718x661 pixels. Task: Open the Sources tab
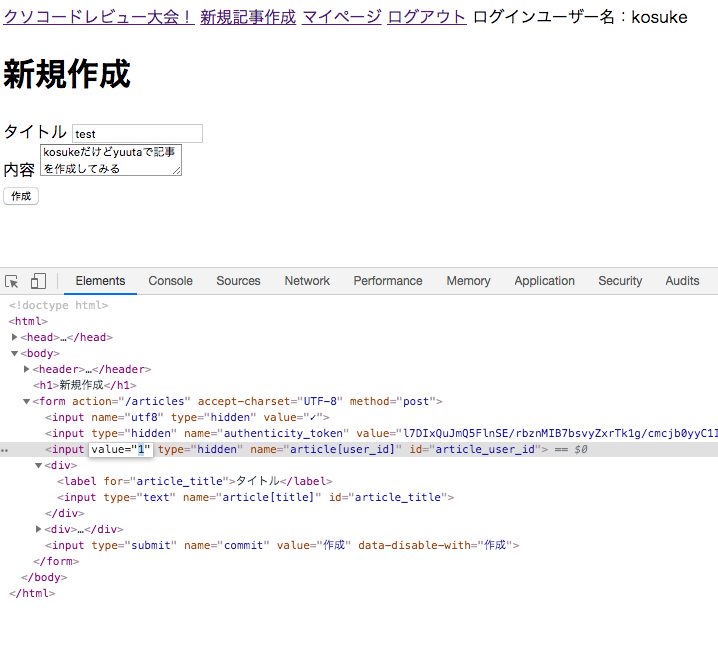click(x=238, y=281)
